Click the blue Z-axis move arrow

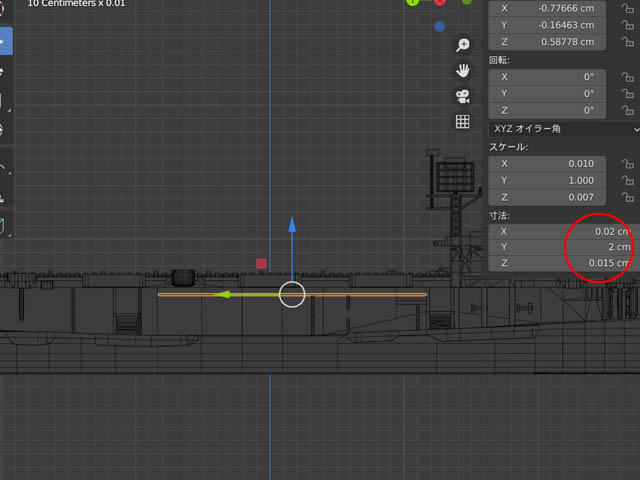point(292,225)
